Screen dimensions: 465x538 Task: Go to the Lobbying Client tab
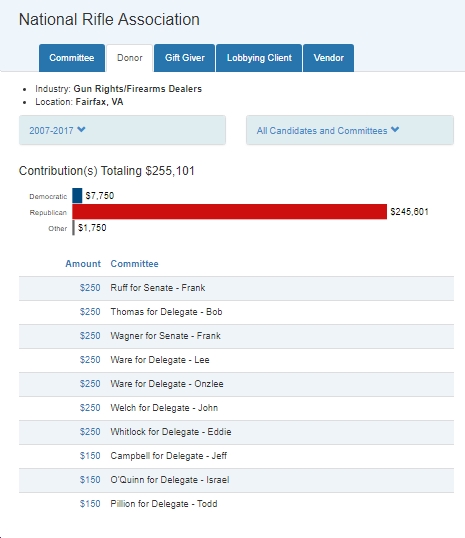click(x=259, y=58)
